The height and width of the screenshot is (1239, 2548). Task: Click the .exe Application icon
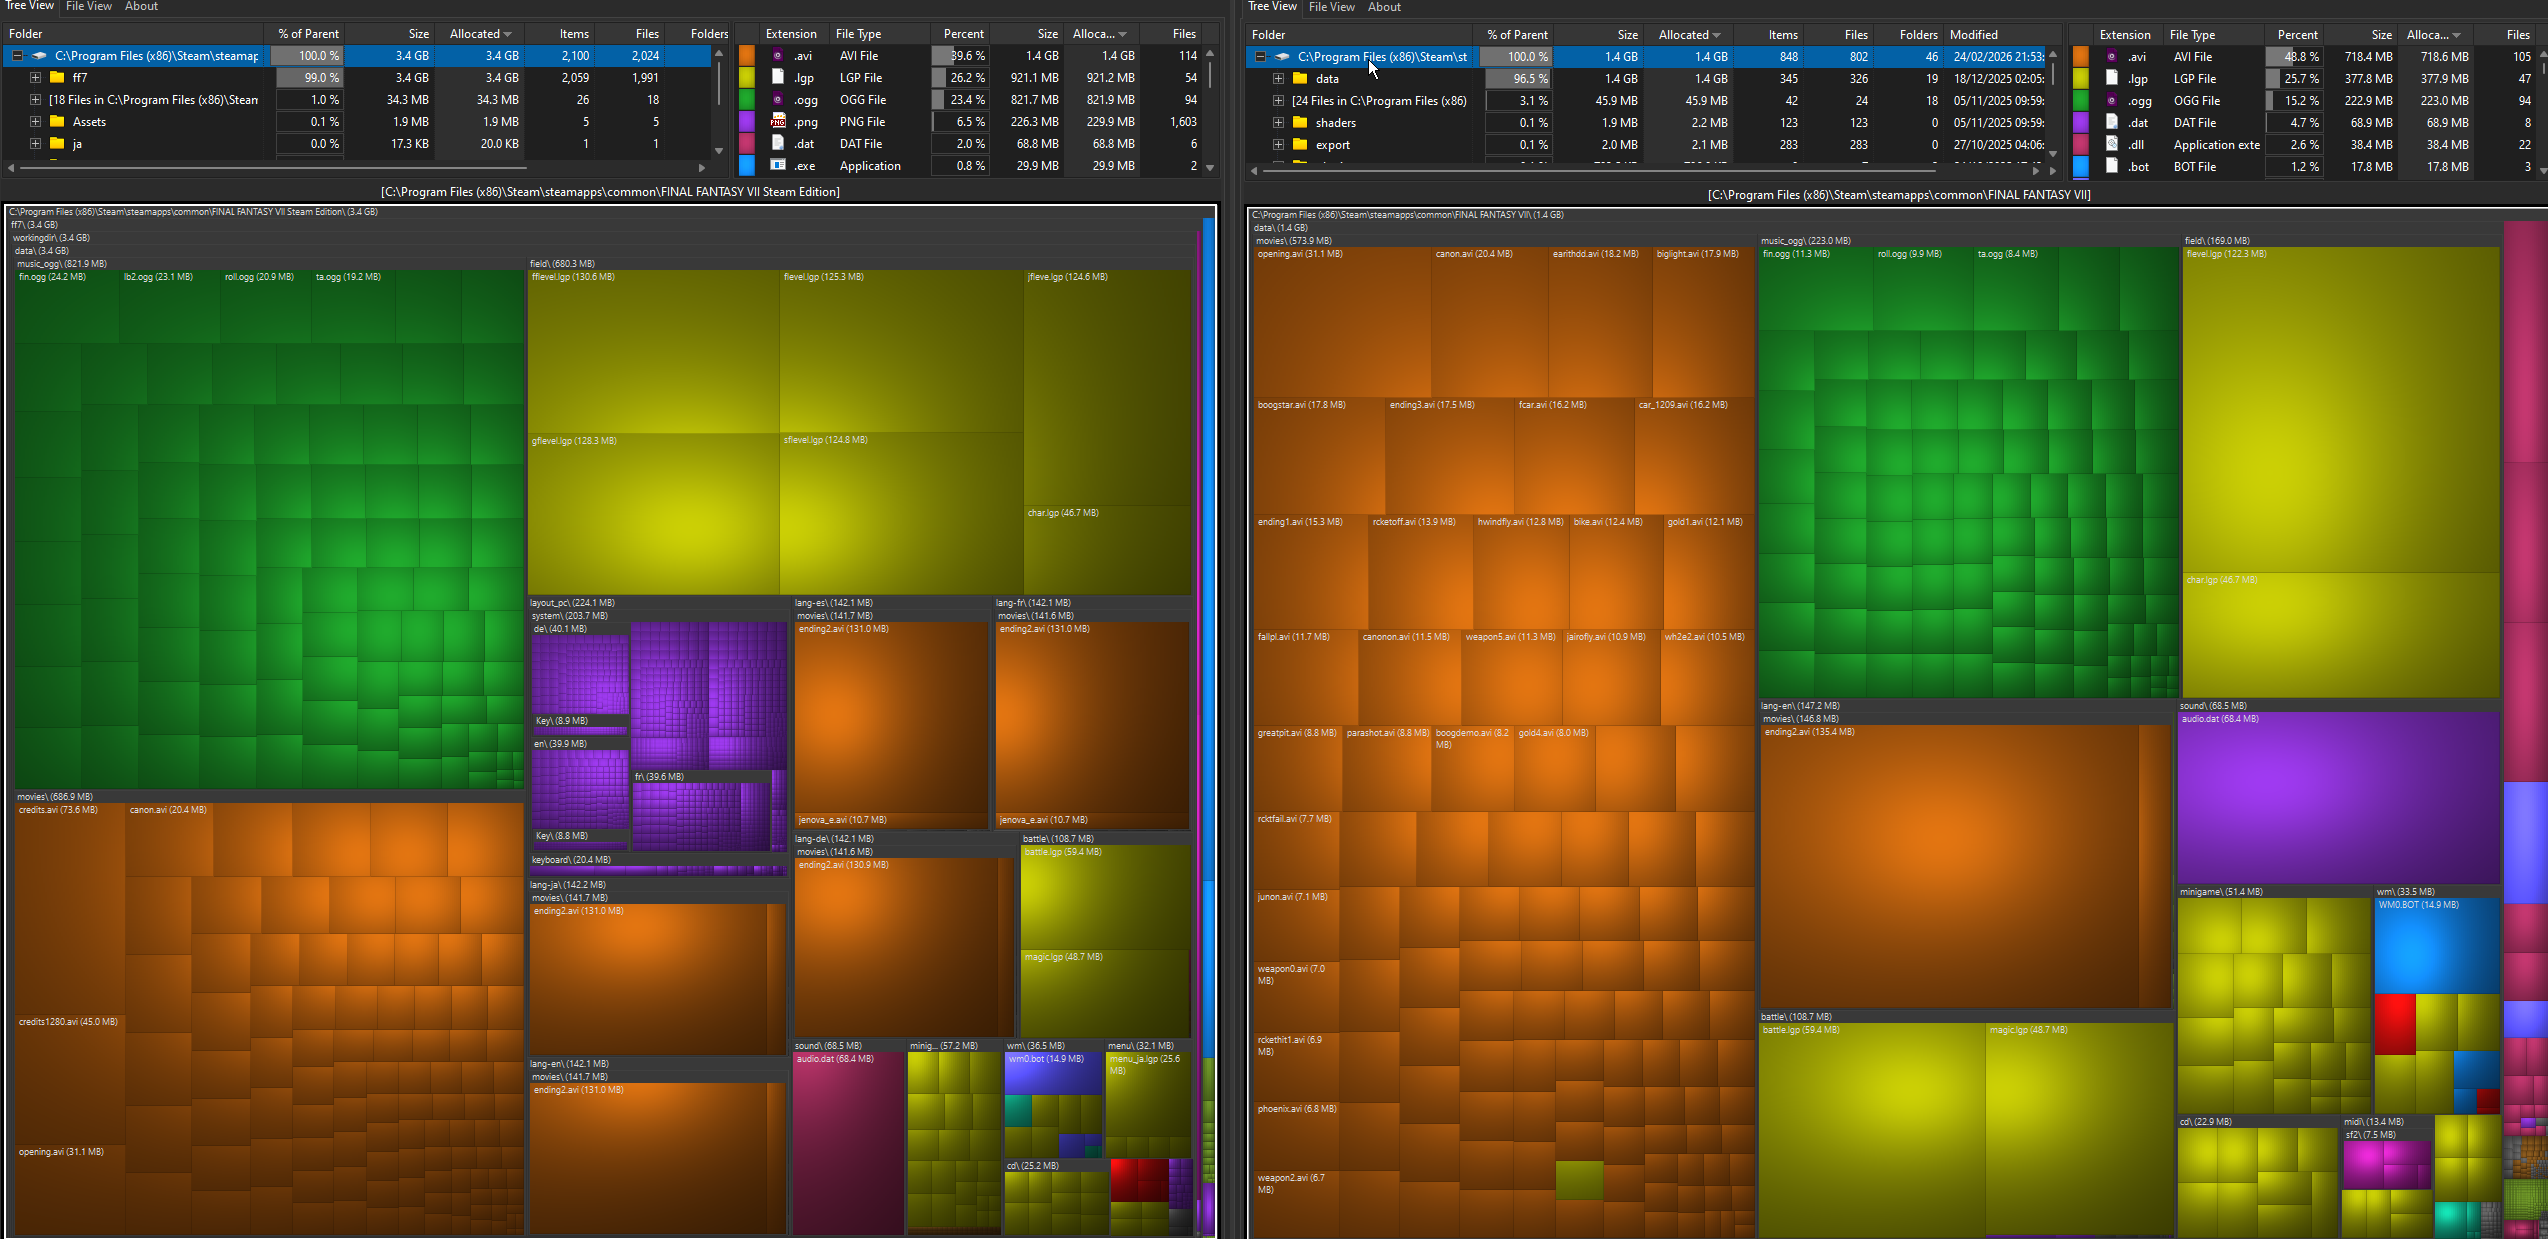[x=778, y=166]
